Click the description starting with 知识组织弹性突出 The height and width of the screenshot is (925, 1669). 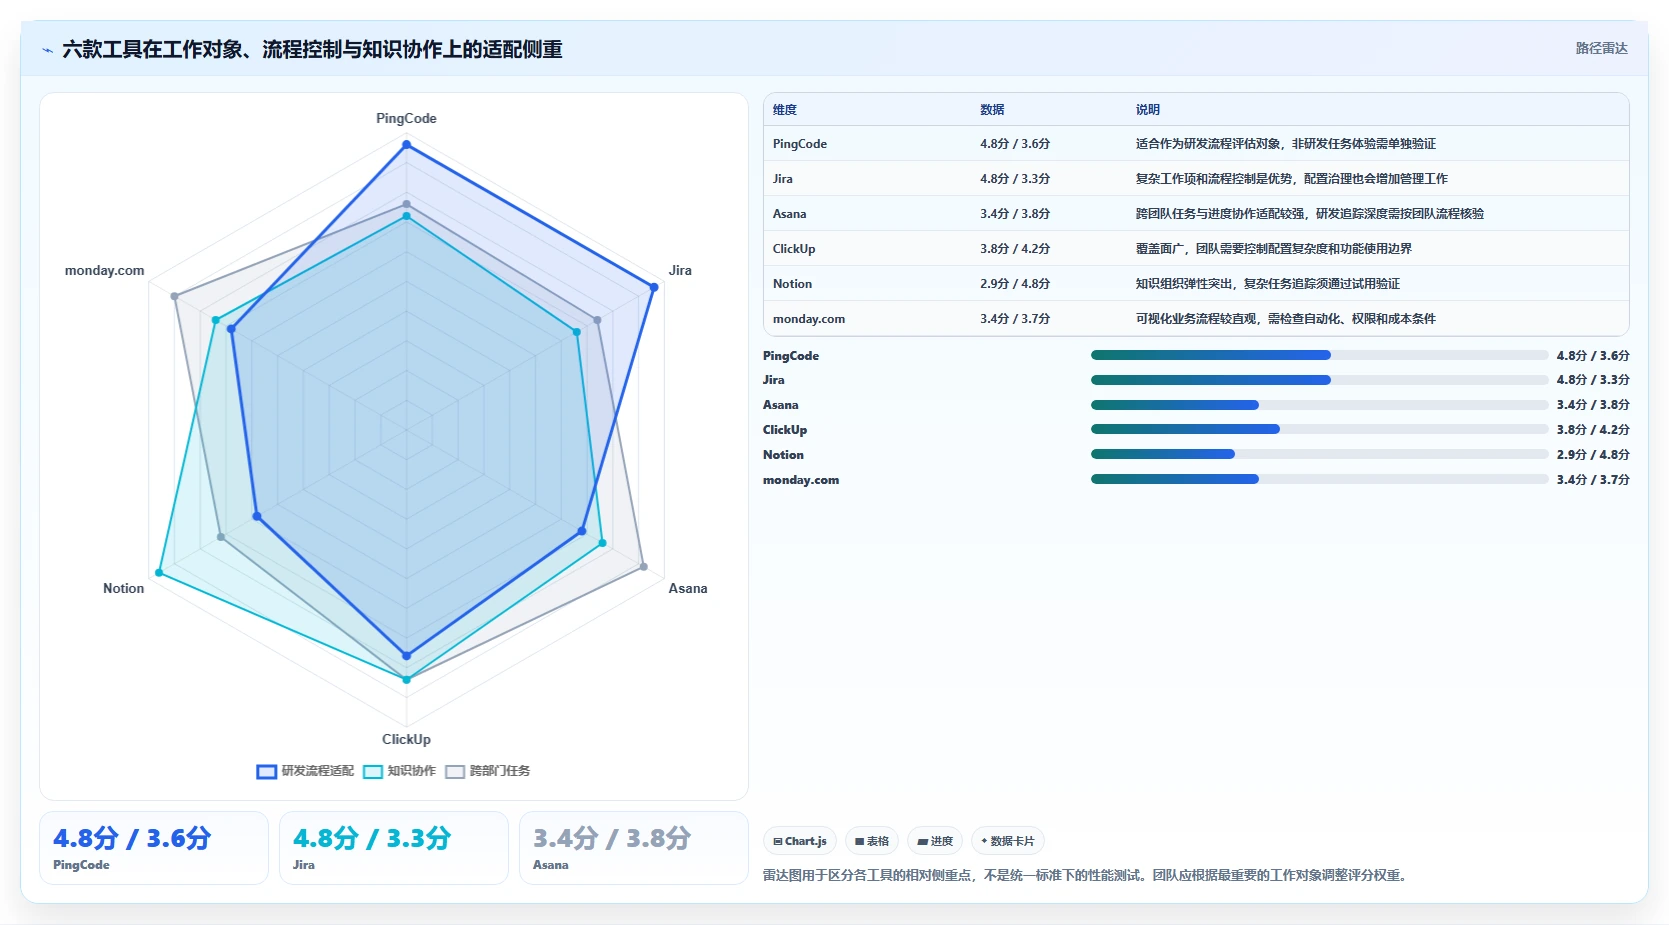coord(1268,284)
